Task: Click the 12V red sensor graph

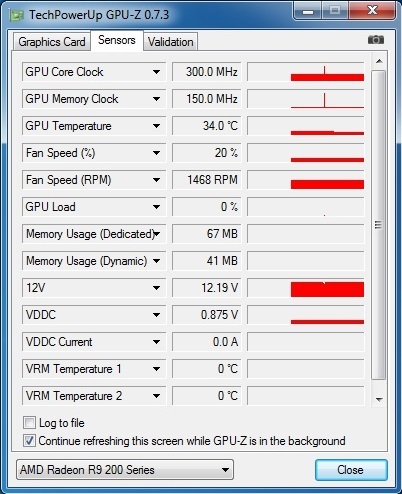Action: 306,288
